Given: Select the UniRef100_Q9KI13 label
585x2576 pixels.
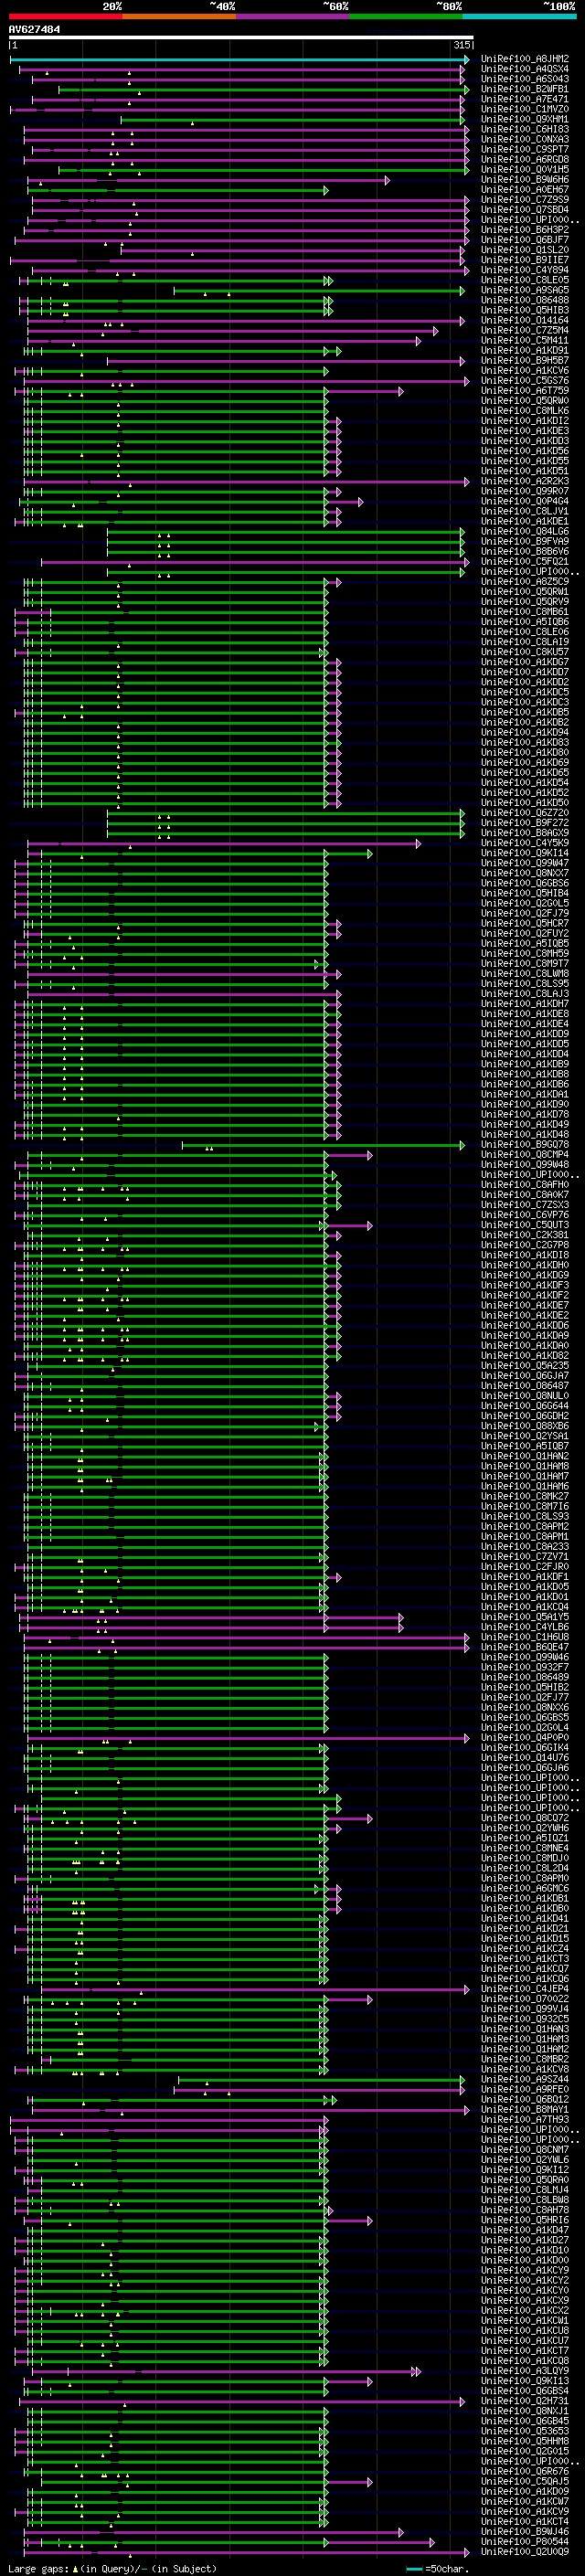Looking at the screenshot, I should [x=525, y=2380].
